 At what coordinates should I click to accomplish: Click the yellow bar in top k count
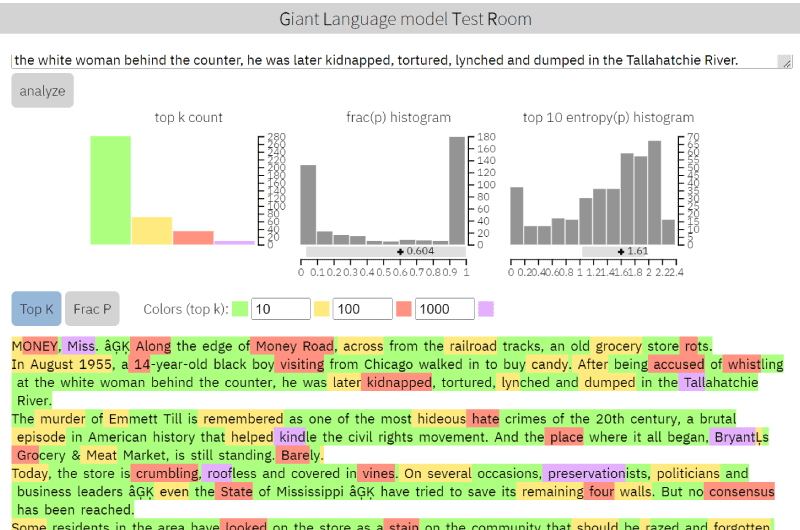152,231
